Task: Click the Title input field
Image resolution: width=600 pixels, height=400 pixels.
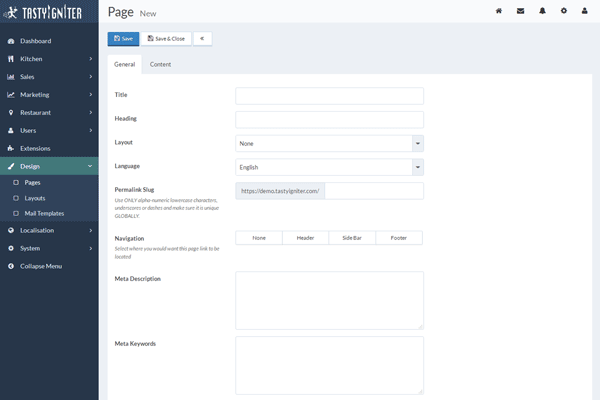Action: pyautogui.click(x=329, y=96)
